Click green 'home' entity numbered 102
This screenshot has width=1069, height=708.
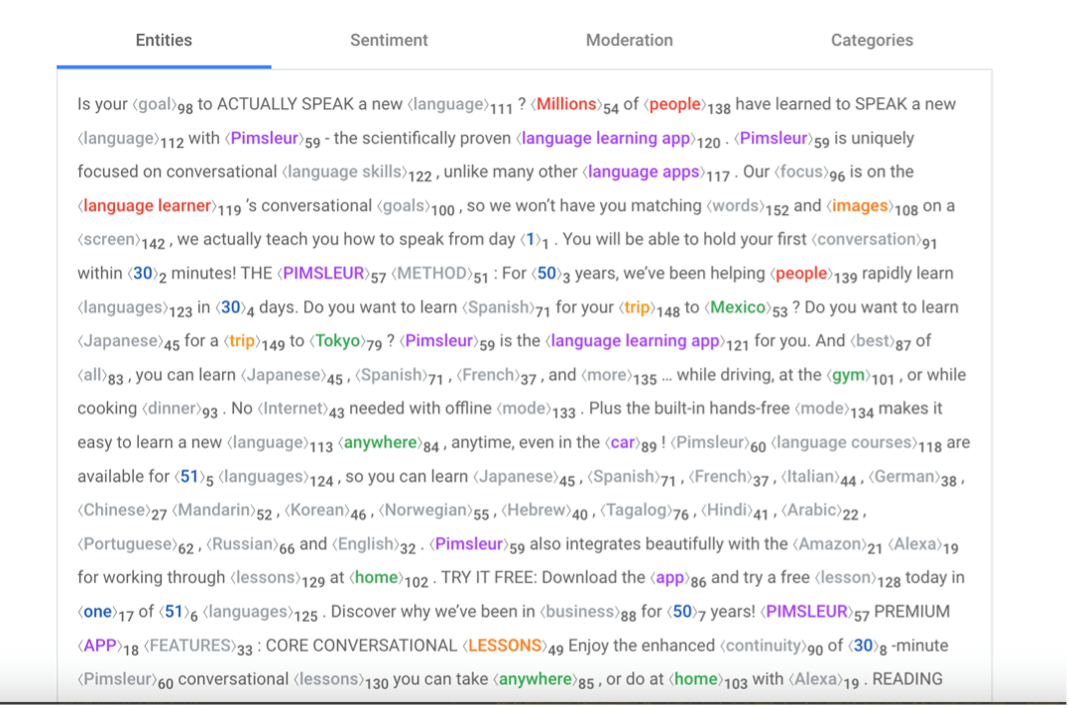(x=376, y=578)
